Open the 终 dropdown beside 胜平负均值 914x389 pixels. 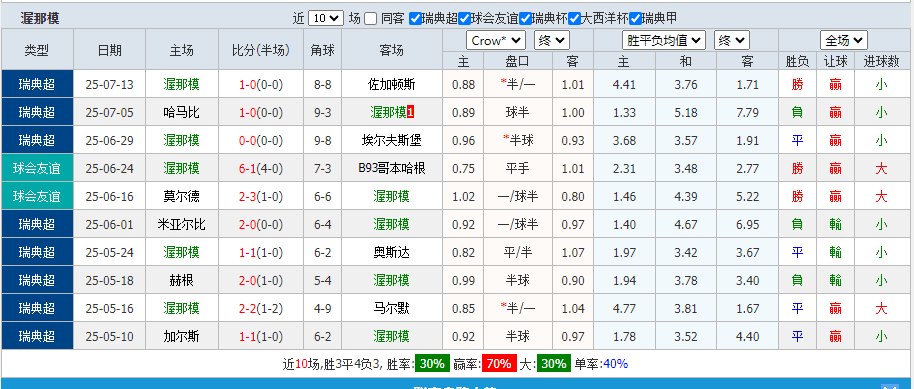point(732,41)
